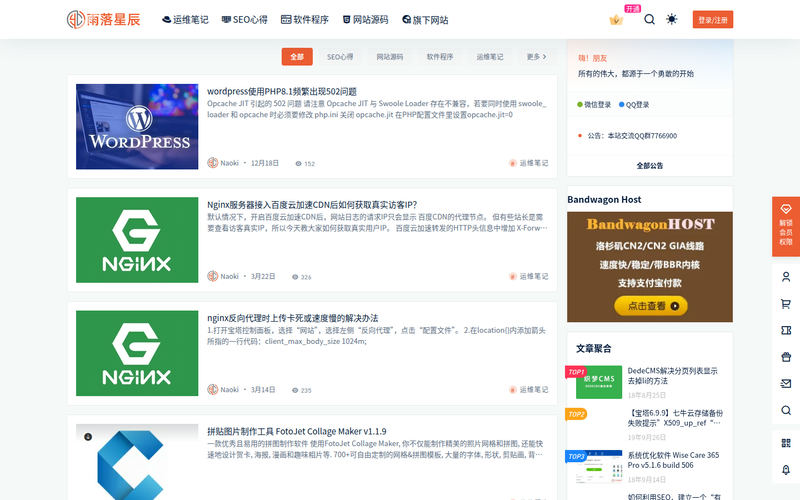Open thumbnail of nginx反向代理 article
Screen dimensions: 800x500
pyautogui.click(x=137, y=353)
